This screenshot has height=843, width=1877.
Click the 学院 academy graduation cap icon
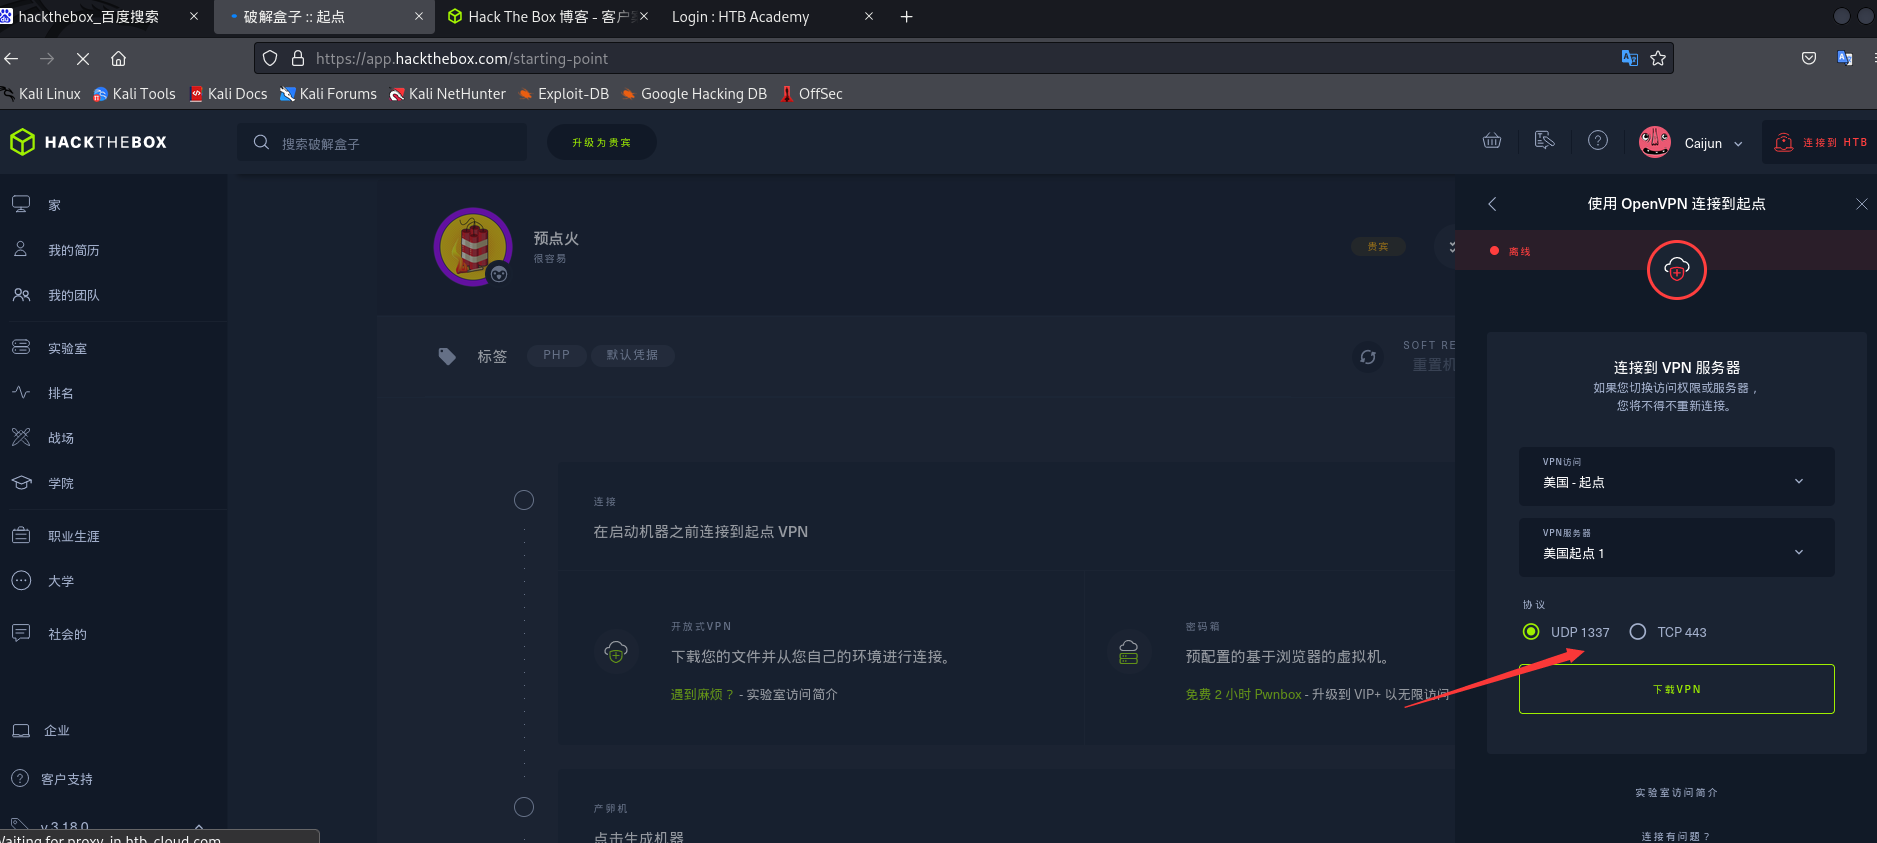[21, 482]
